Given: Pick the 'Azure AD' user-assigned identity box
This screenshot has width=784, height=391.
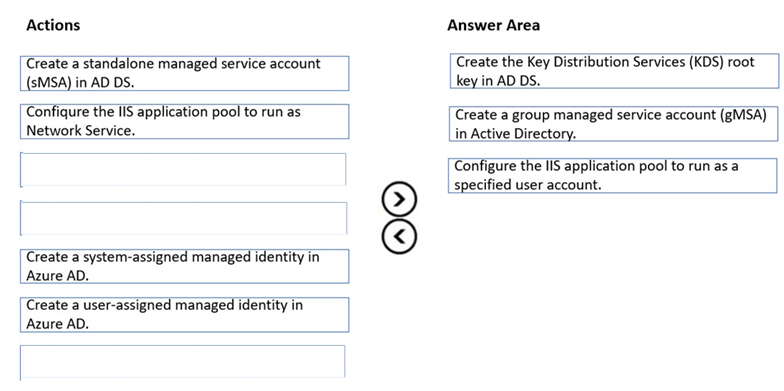Looking at the screenshot, I should [184, 314].
